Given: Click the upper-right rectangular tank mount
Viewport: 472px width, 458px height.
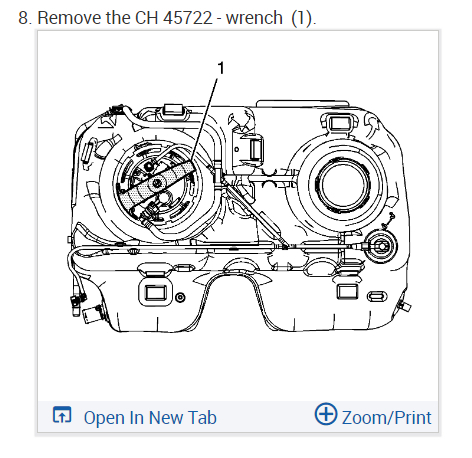Looking at the screenshot, I should 340,123.
